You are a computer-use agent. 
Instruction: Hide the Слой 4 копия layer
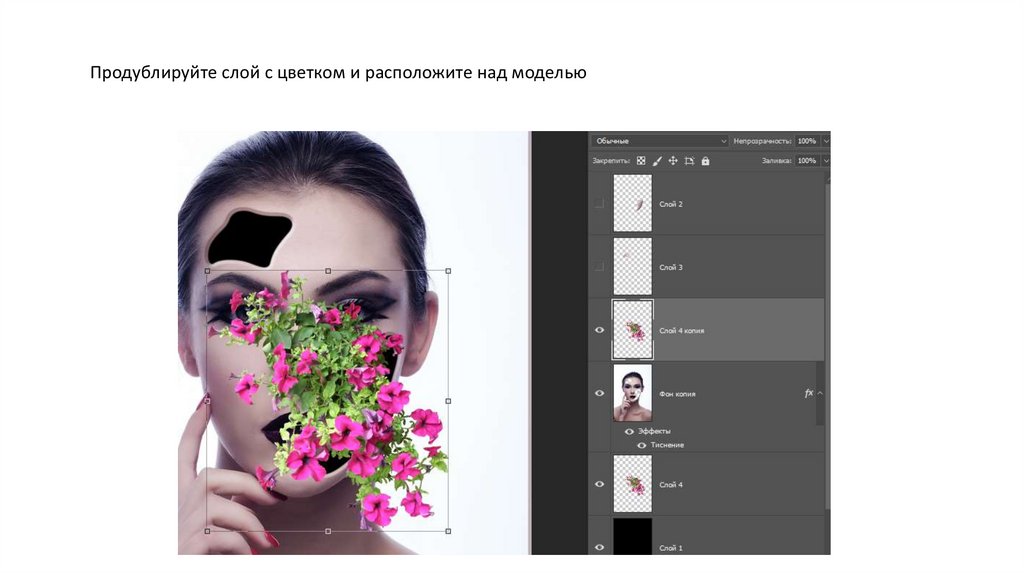pos(599,329)
